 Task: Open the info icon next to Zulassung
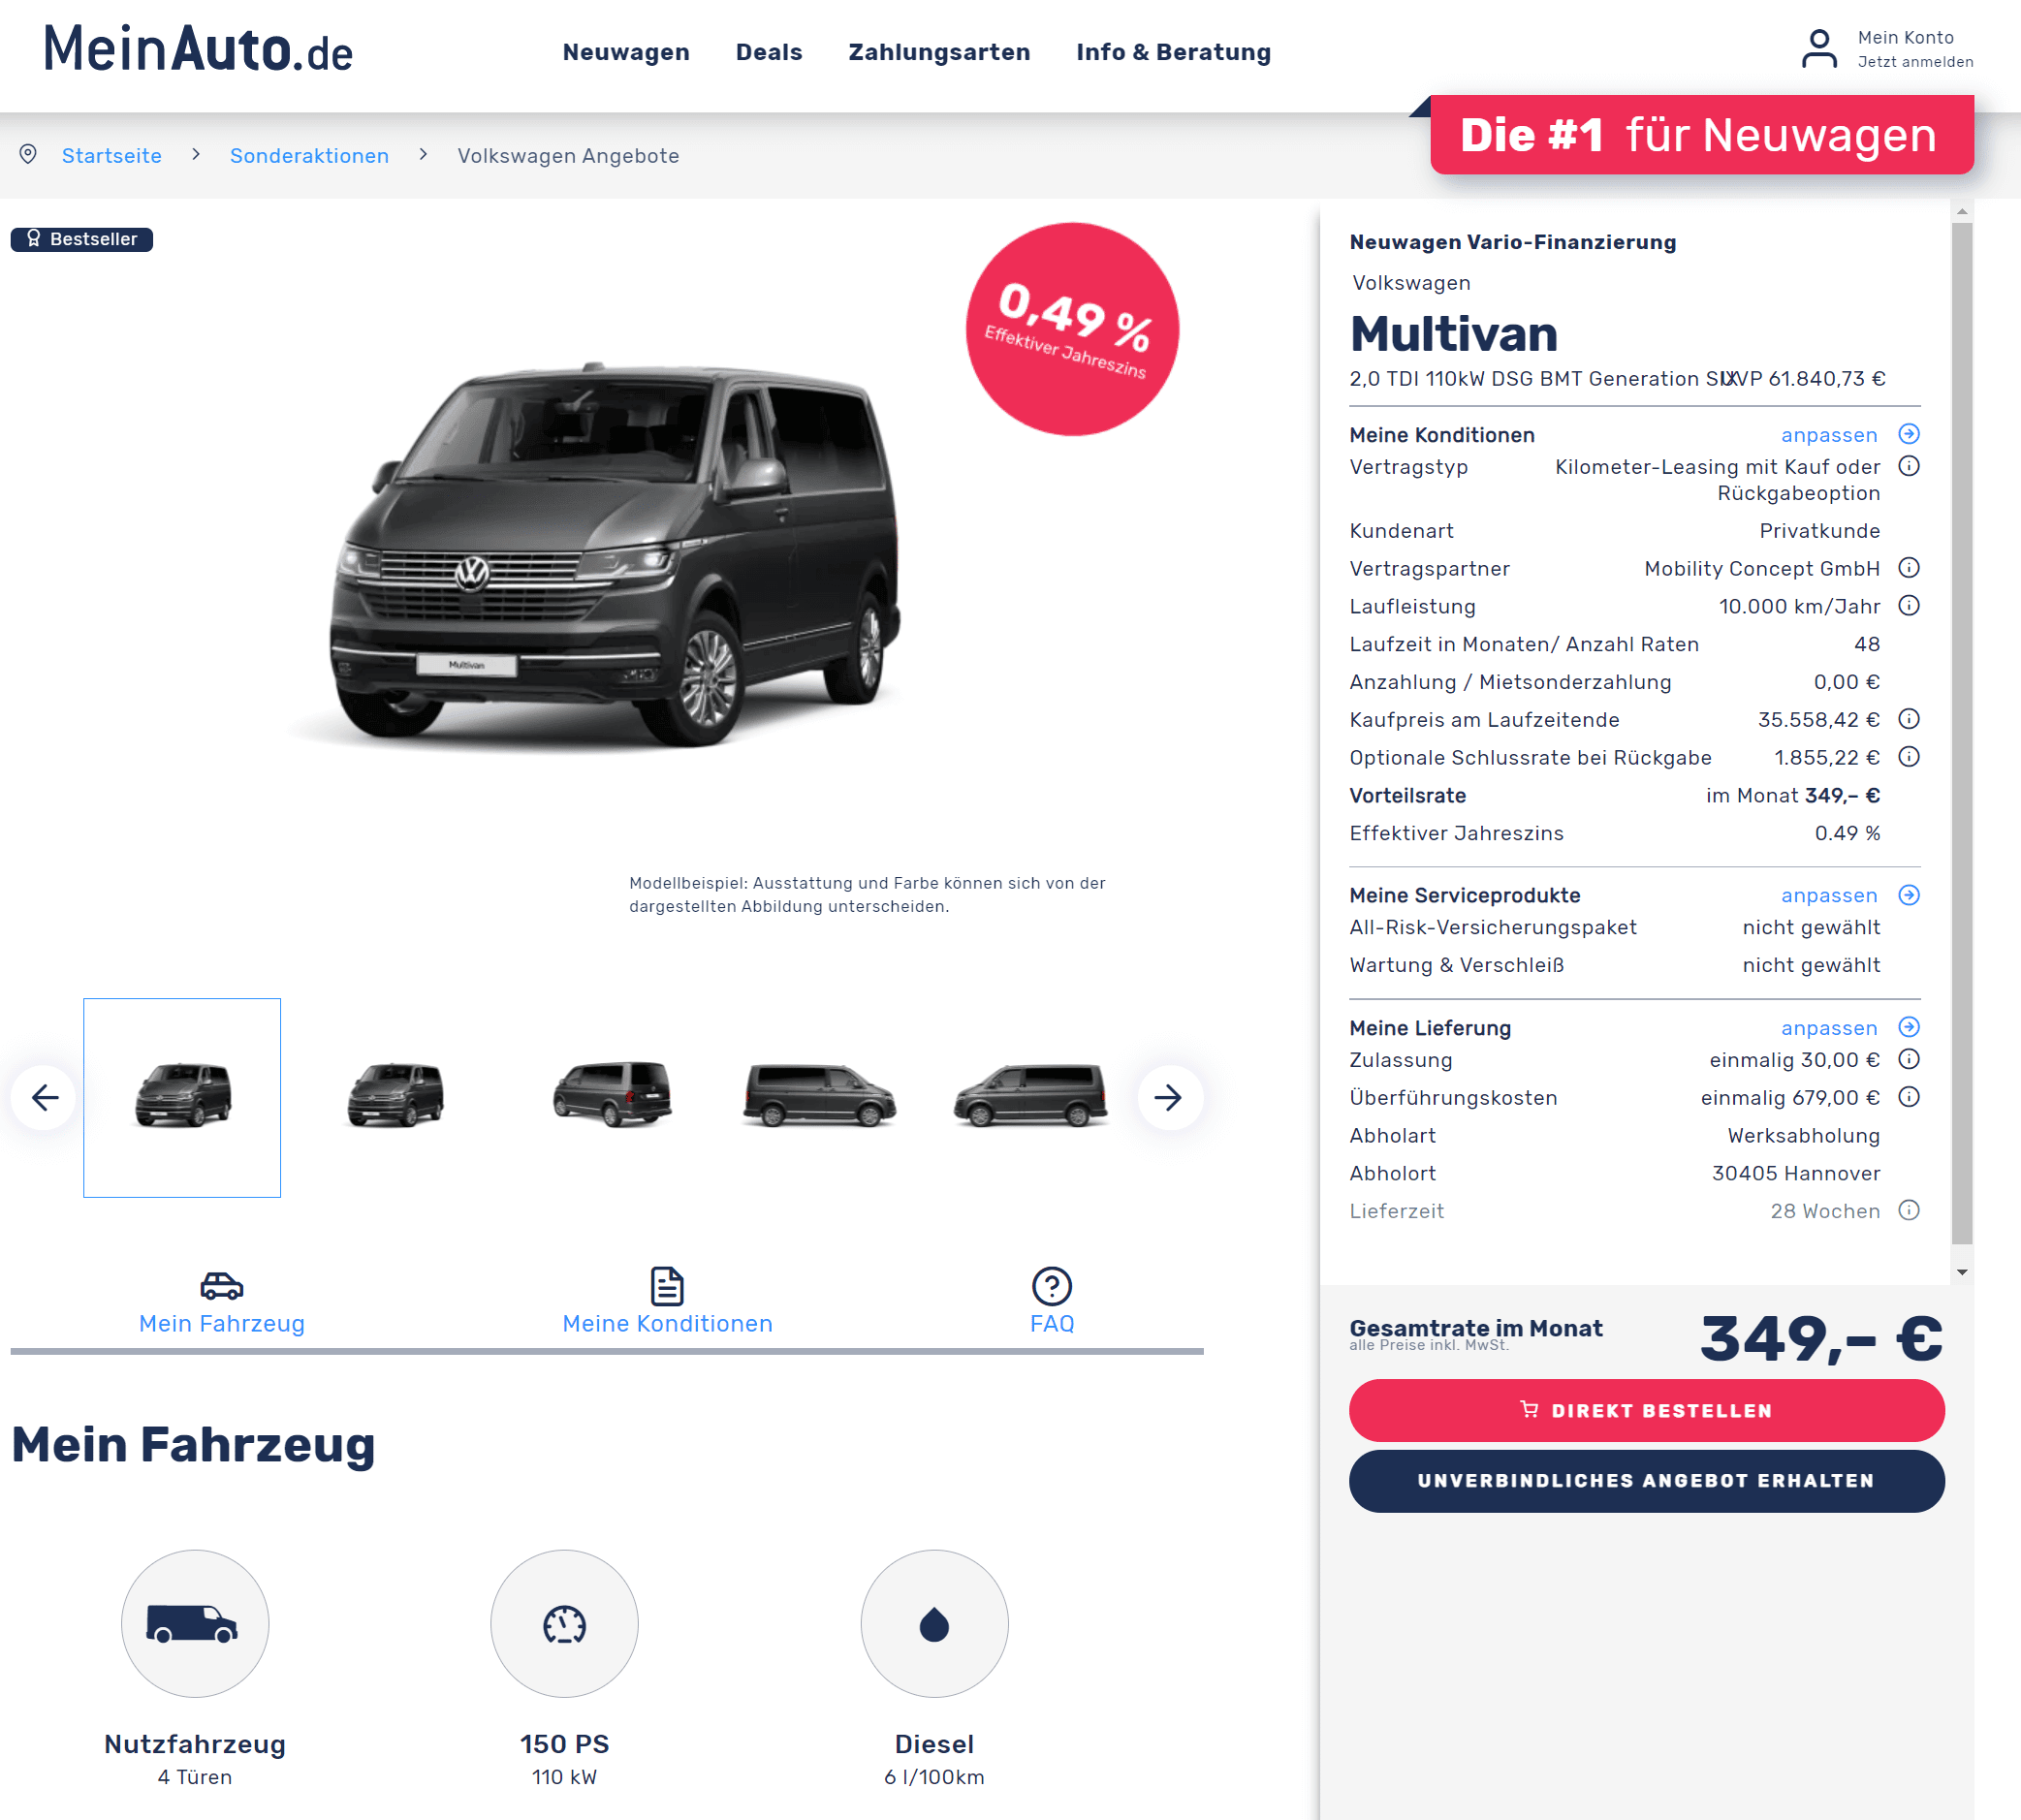[1908, 1059]
